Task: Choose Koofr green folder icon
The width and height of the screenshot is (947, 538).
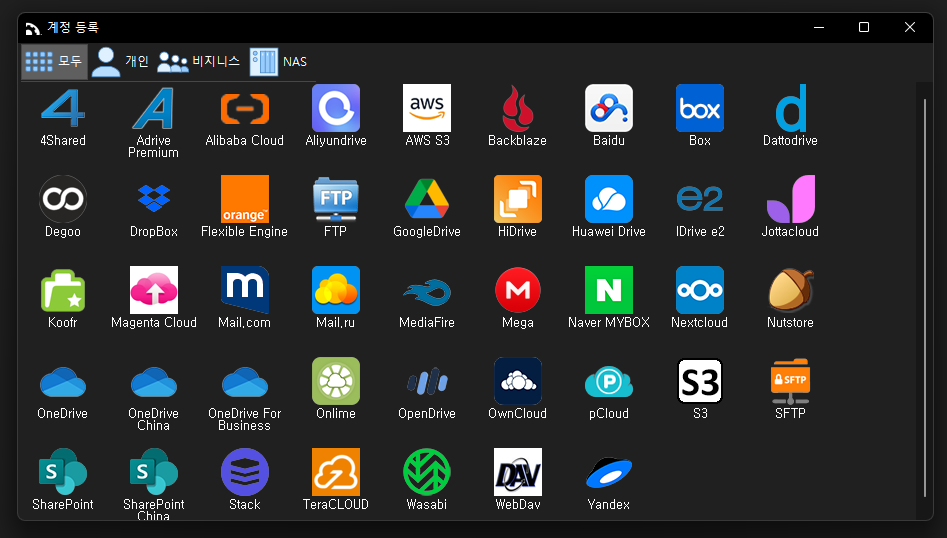Action: point(63,290)
